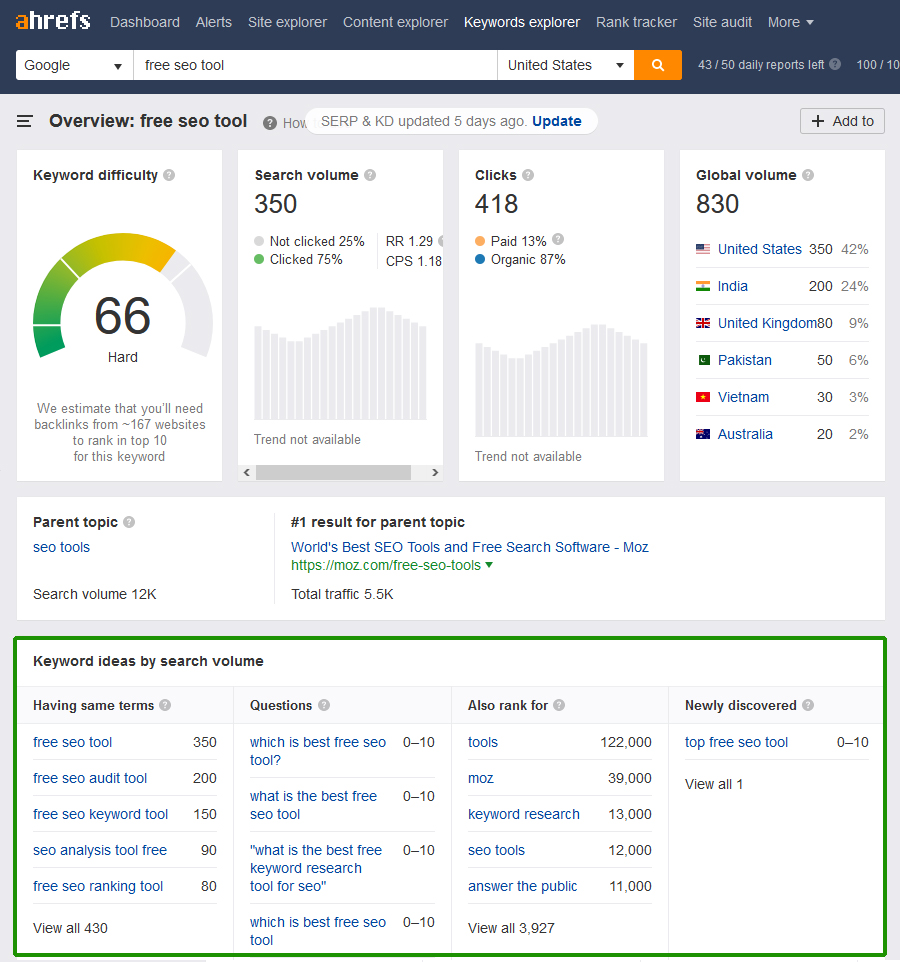900x962 pixels.
Task: Click the help icon next to Also rank for
Action: click(x=559, y=705)
